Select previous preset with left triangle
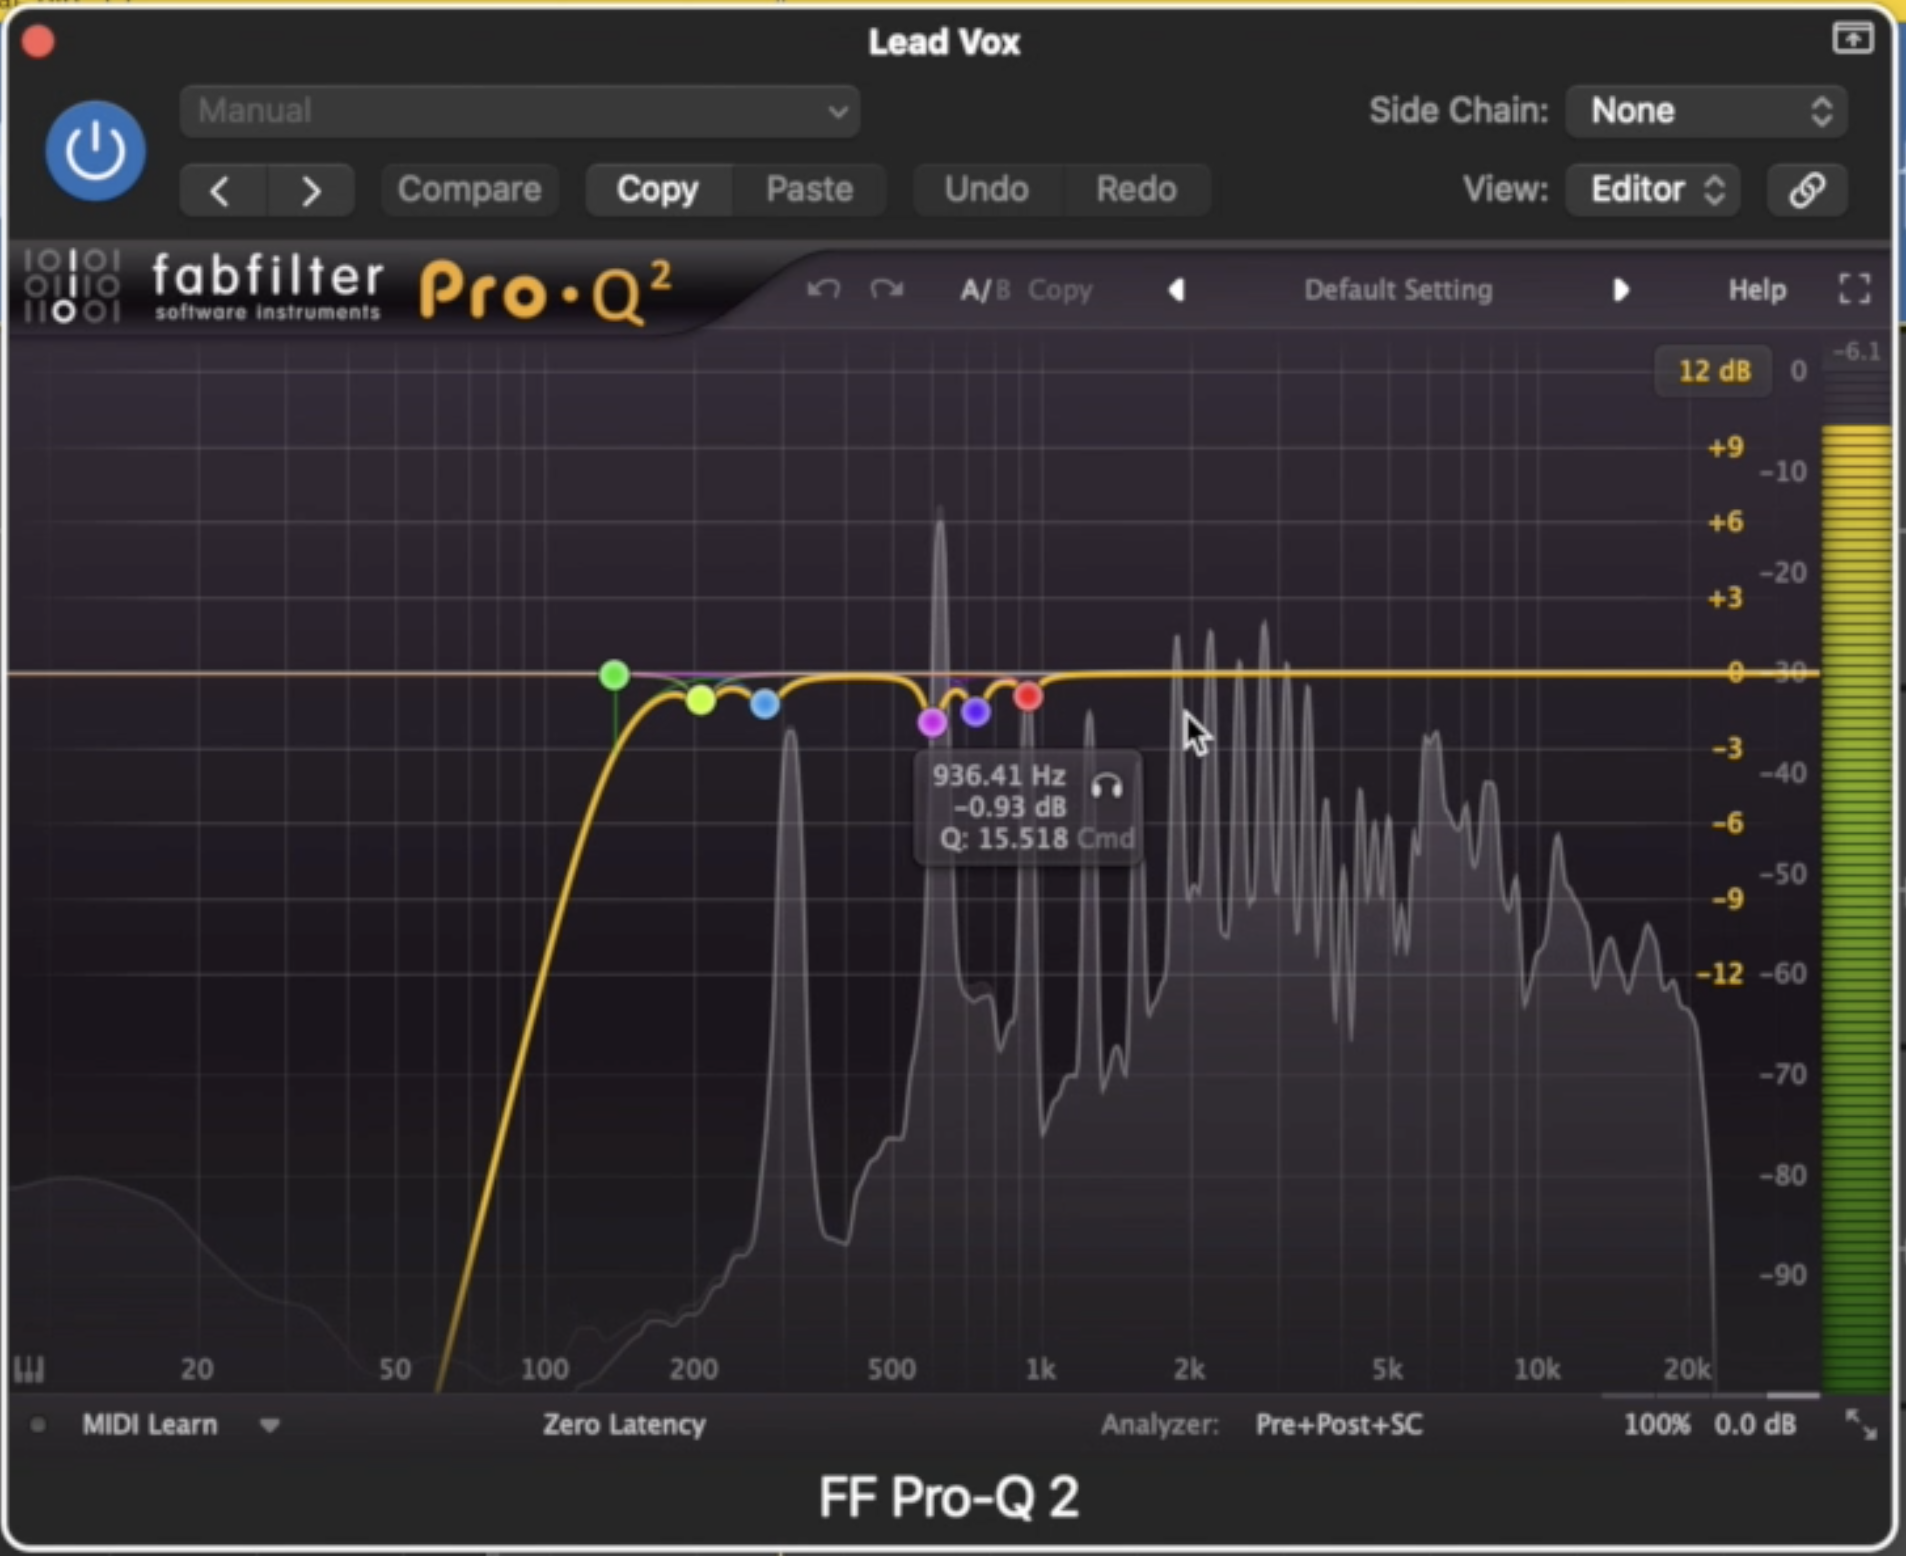Image resolution: width=1906 pixels, height=1556 pixels. pos(1177,290)
